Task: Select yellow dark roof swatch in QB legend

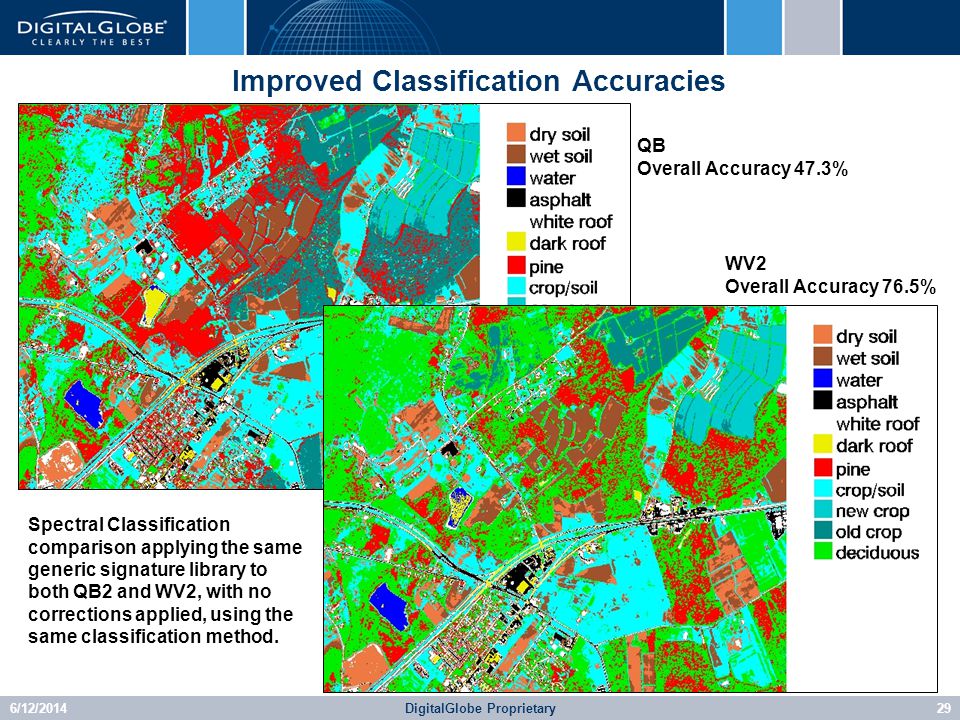Action: (516, 242)
